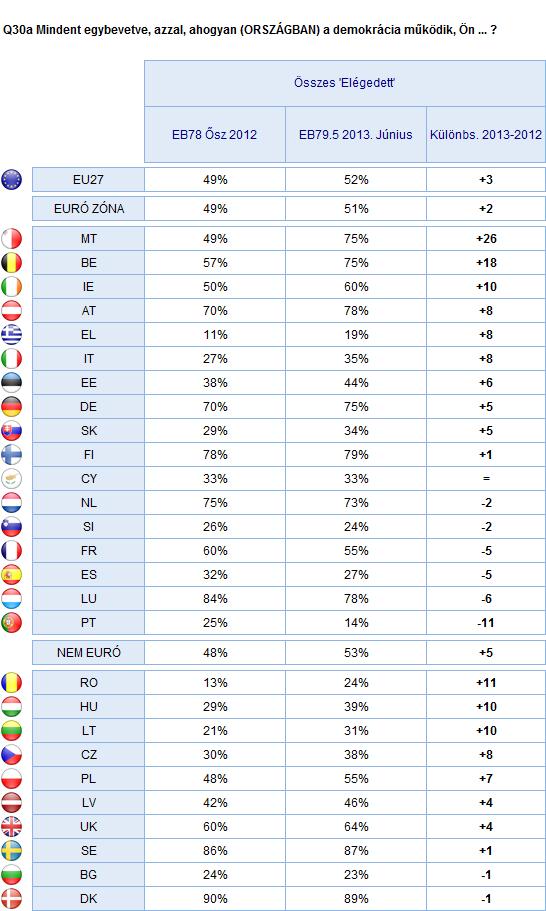Click the Greece flag icon
546x911 pixels.
(12, 335)
